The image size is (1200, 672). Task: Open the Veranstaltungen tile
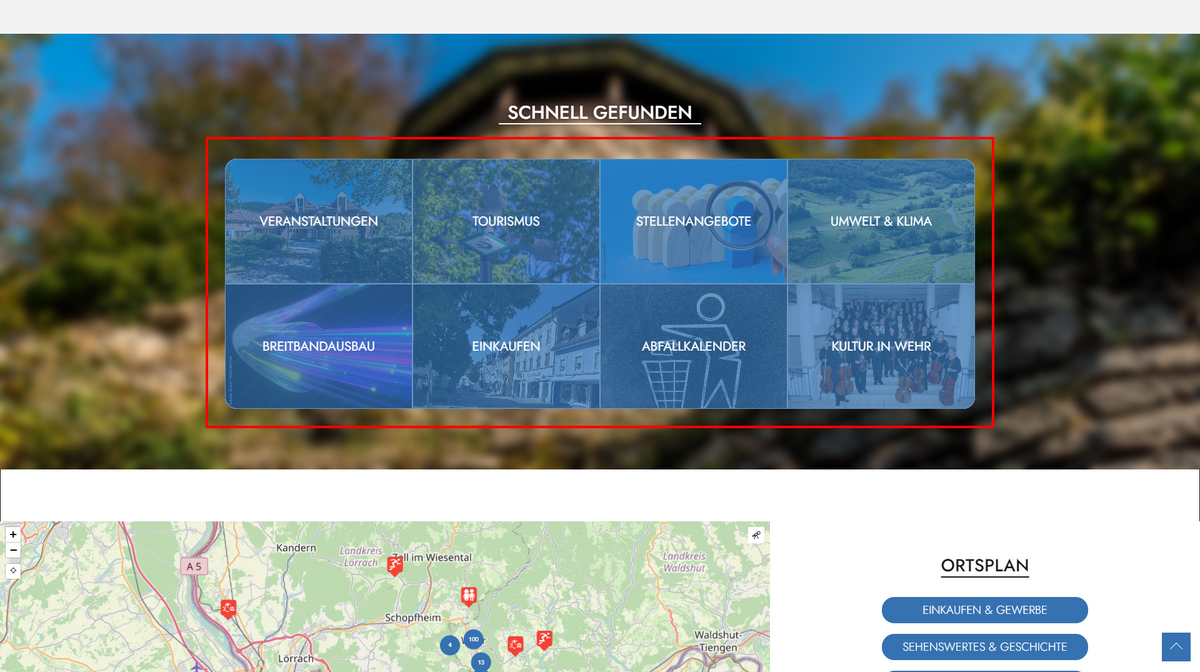coord(319,221)
